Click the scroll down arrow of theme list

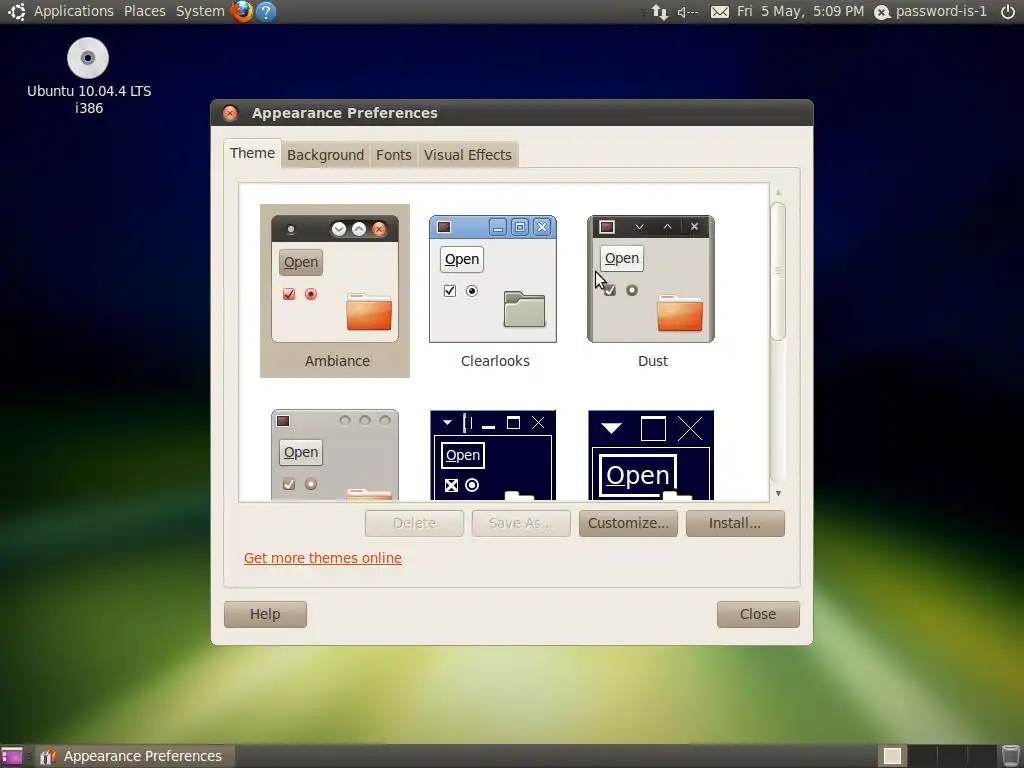point(778,494)
